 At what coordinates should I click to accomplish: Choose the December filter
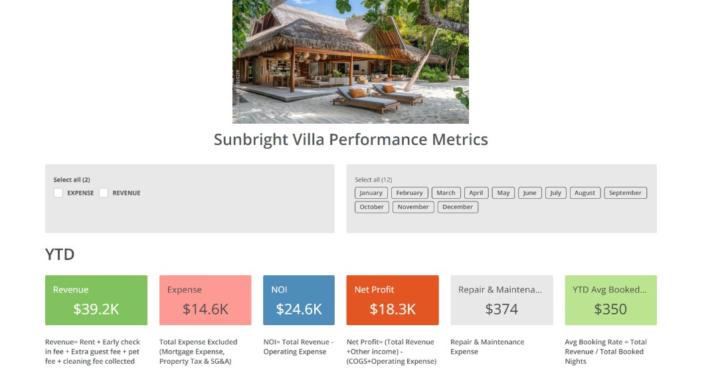point(458,207)
